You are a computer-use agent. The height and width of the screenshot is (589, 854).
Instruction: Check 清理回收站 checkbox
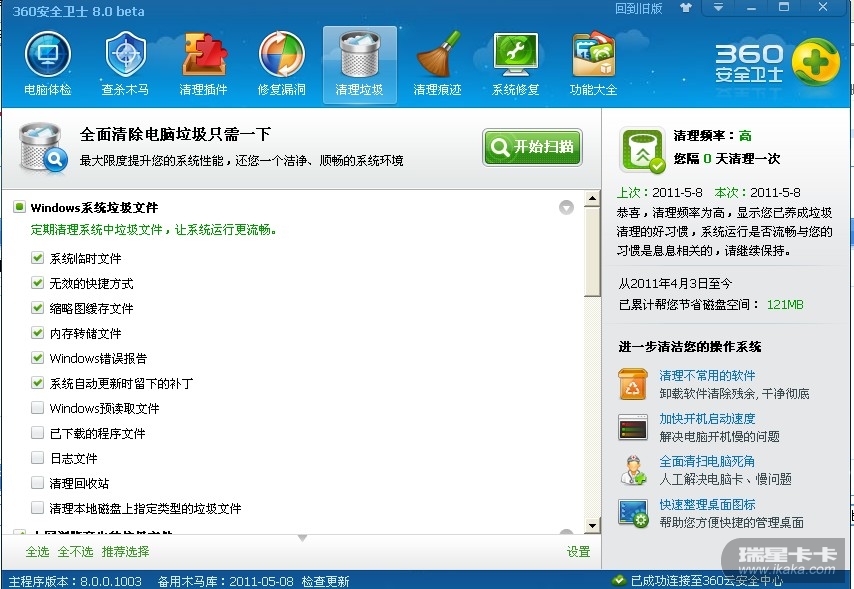click(x=37, y=482)
